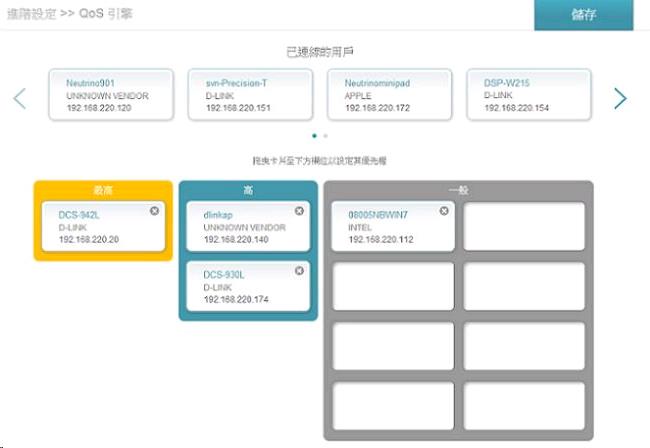Remove DCS-942L card from highest priority
This screenshot has width=650, height=448.
click(x=154, y=211)
